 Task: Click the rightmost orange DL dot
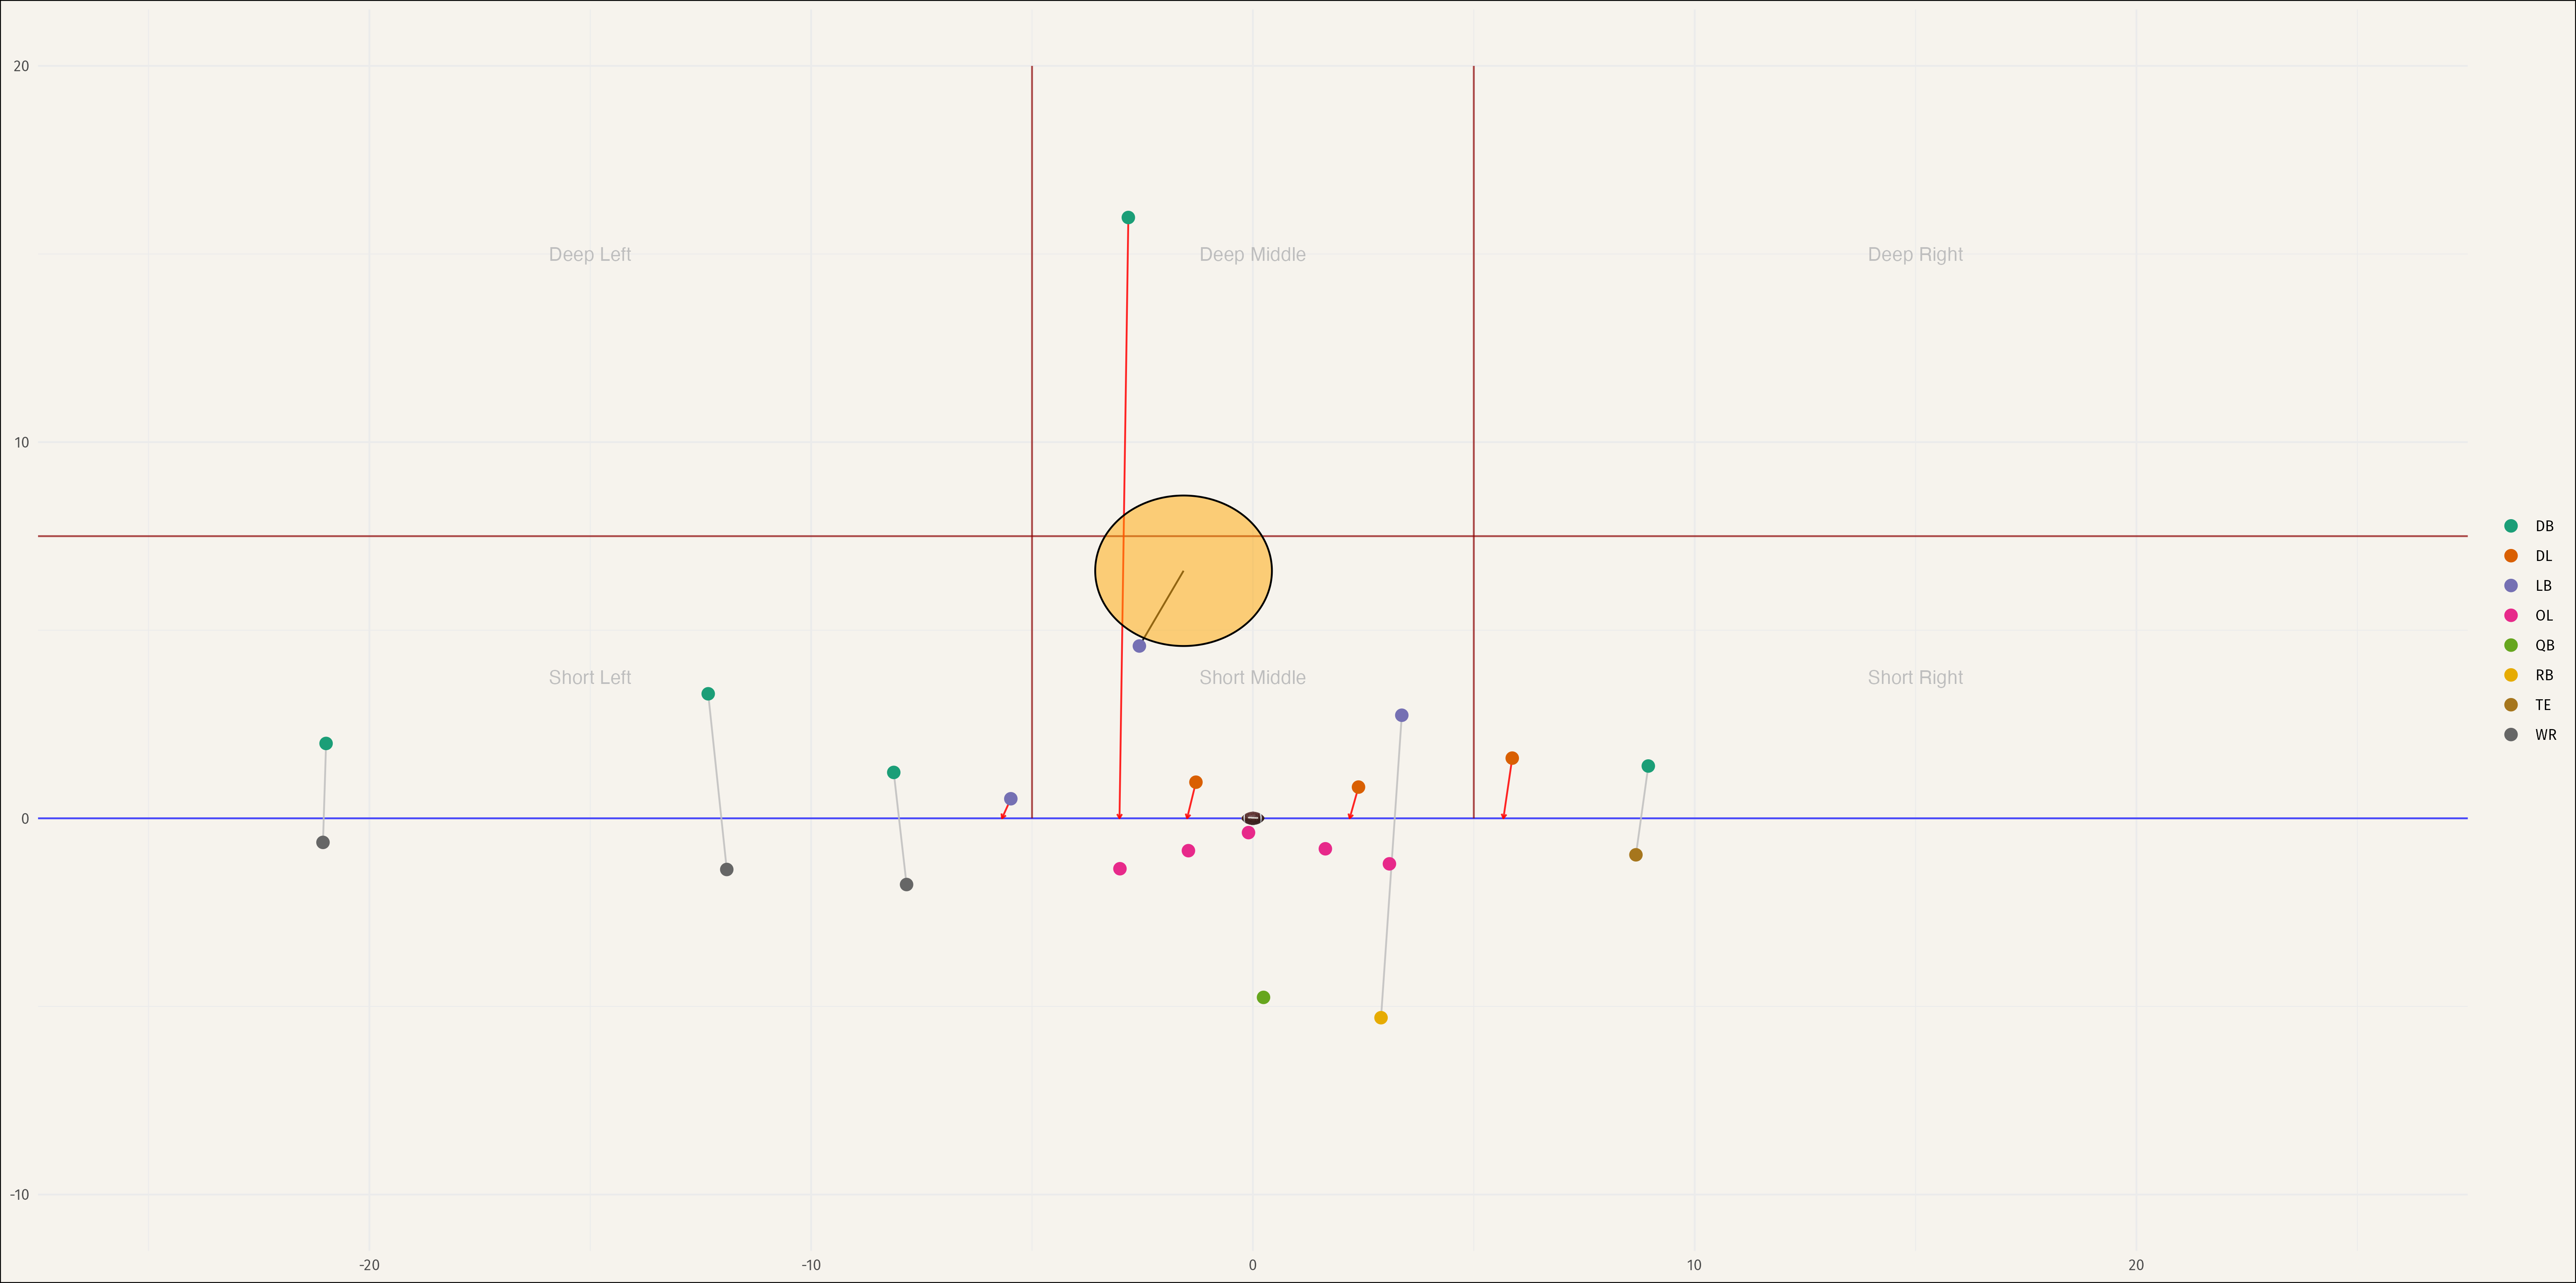[x=1512, y=758]
